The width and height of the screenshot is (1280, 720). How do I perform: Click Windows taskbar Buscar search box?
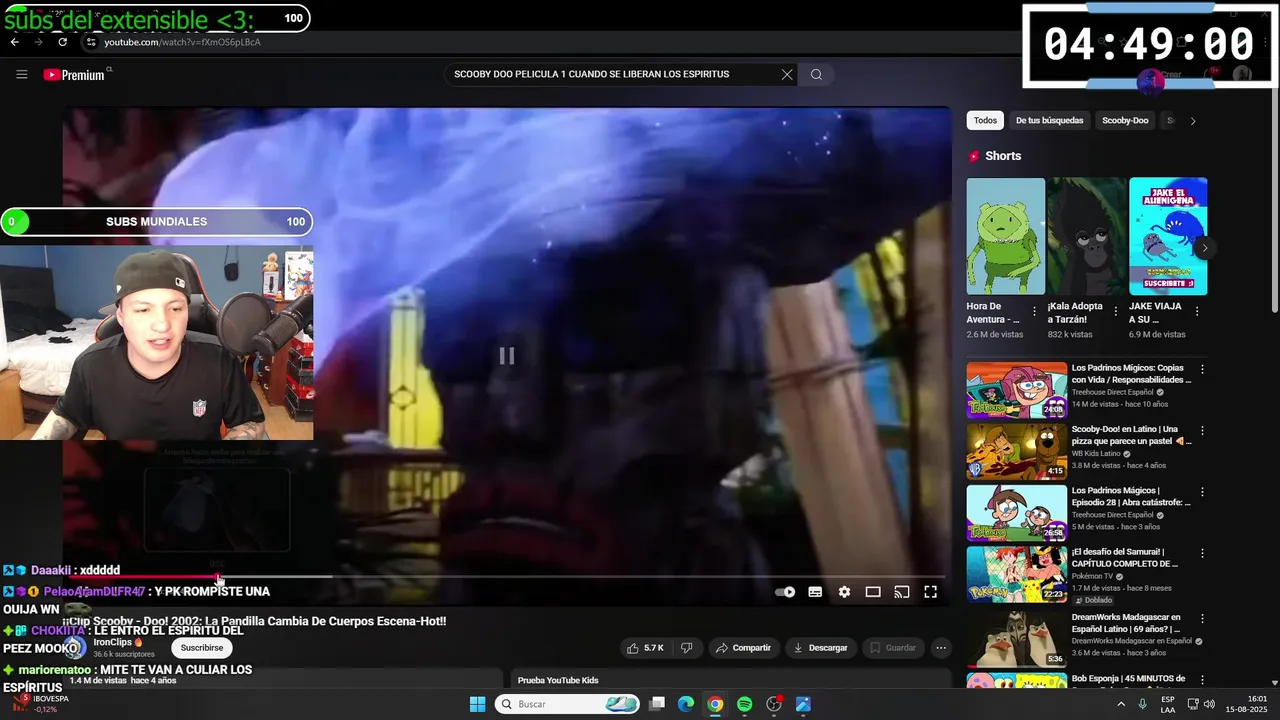(x=567, y=704)
